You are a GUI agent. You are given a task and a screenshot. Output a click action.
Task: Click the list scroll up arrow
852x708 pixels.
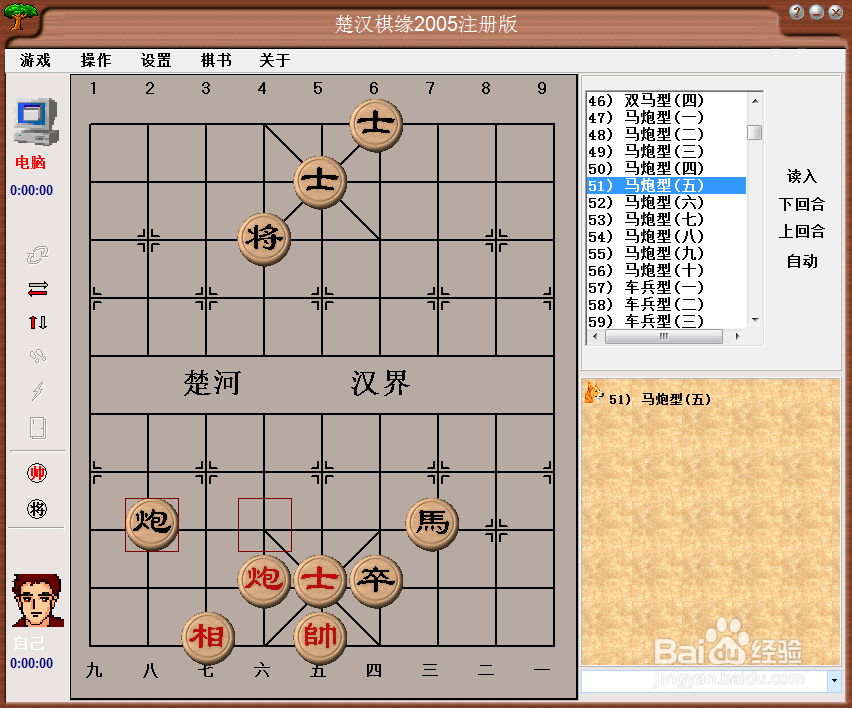click(x=755, y=101)
